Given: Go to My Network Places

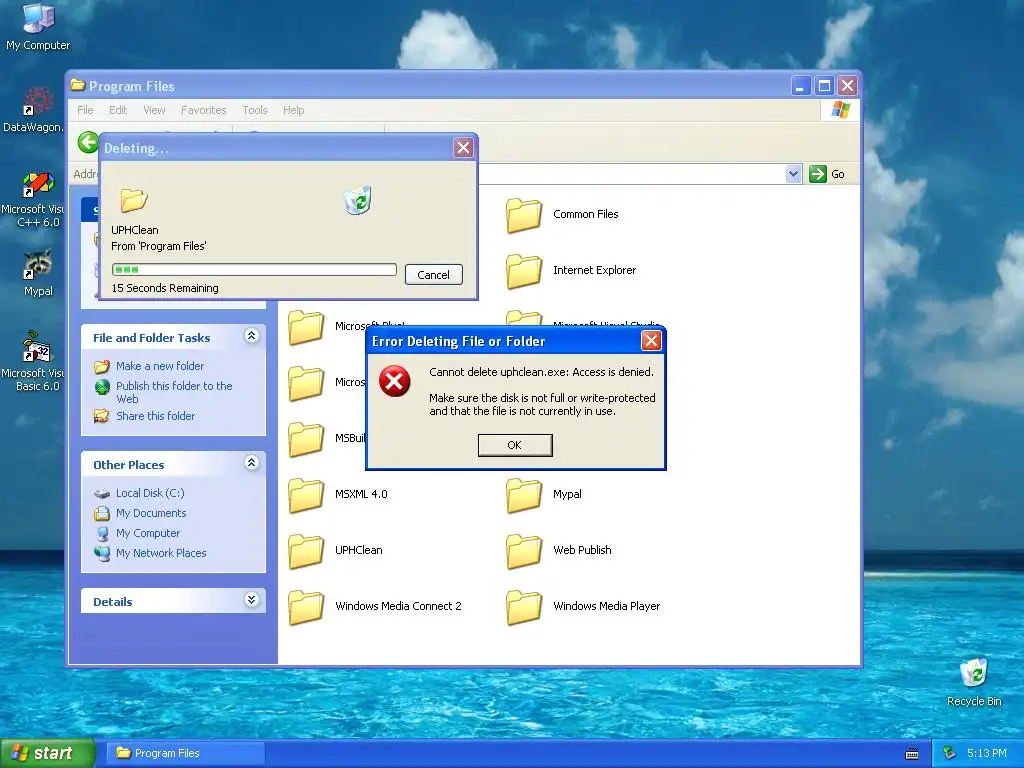Looking at the screenshot, I should coord(161,553).
